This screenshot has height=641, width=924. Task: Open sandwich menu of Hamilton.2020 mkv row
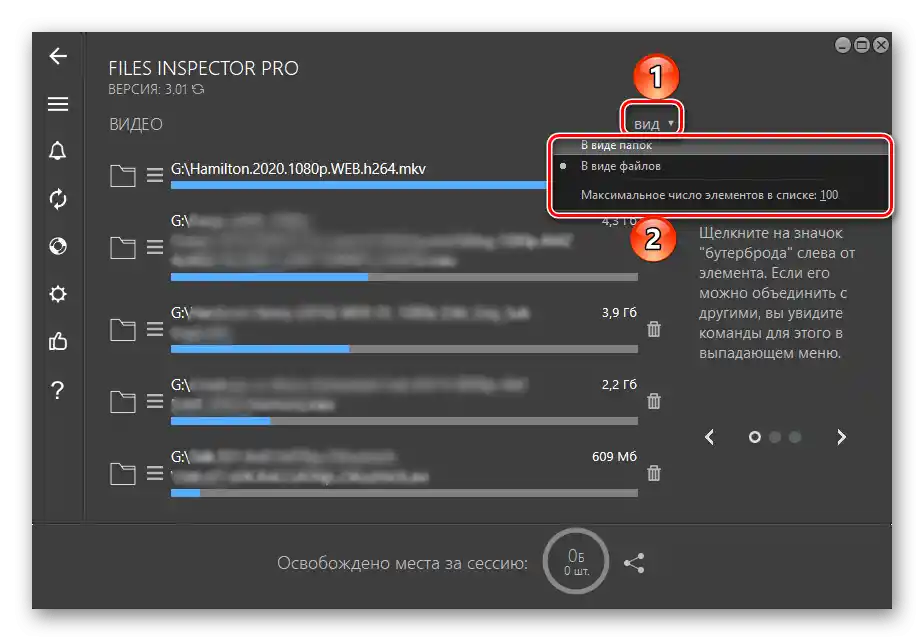[155, 176]
